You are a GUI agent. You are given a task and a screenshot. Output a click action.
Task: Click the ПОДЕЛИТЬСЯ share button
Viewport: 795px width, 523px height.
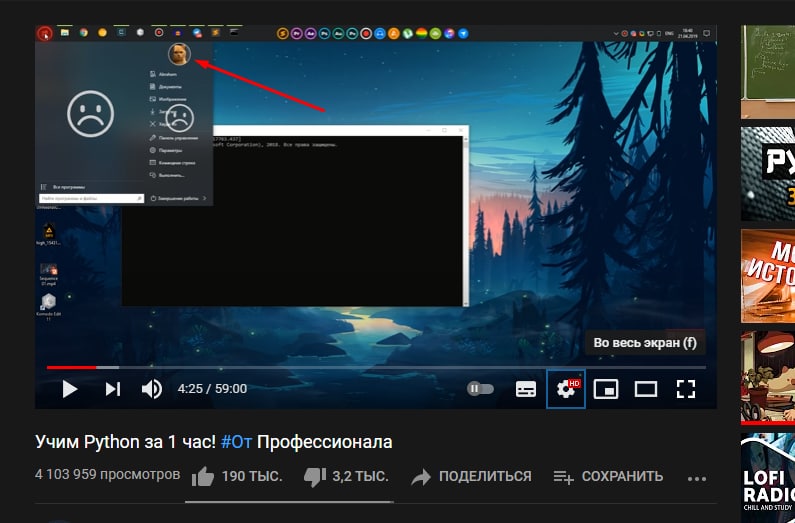click(x=471, y=477)
